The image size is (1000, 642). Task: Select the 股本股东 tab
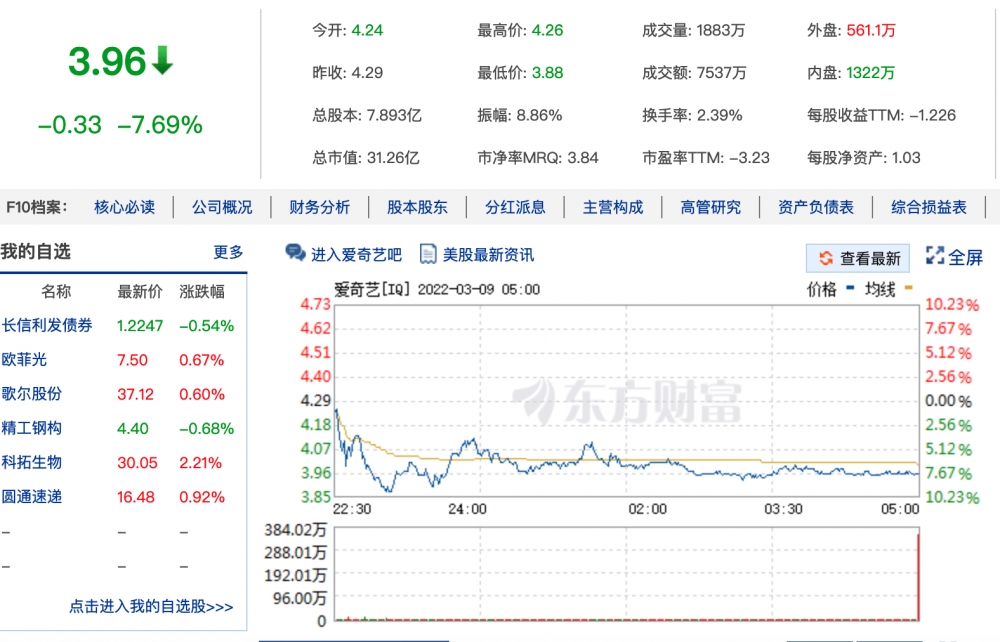[x=417, y=207]
